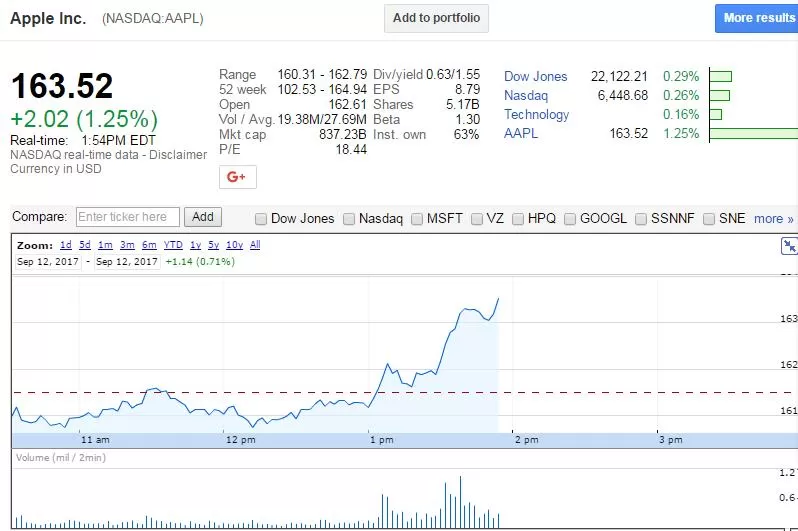Open the Nasdaq index link
Image resolution: width=798 pixels, height=531 pixels.
pos(526,96)
